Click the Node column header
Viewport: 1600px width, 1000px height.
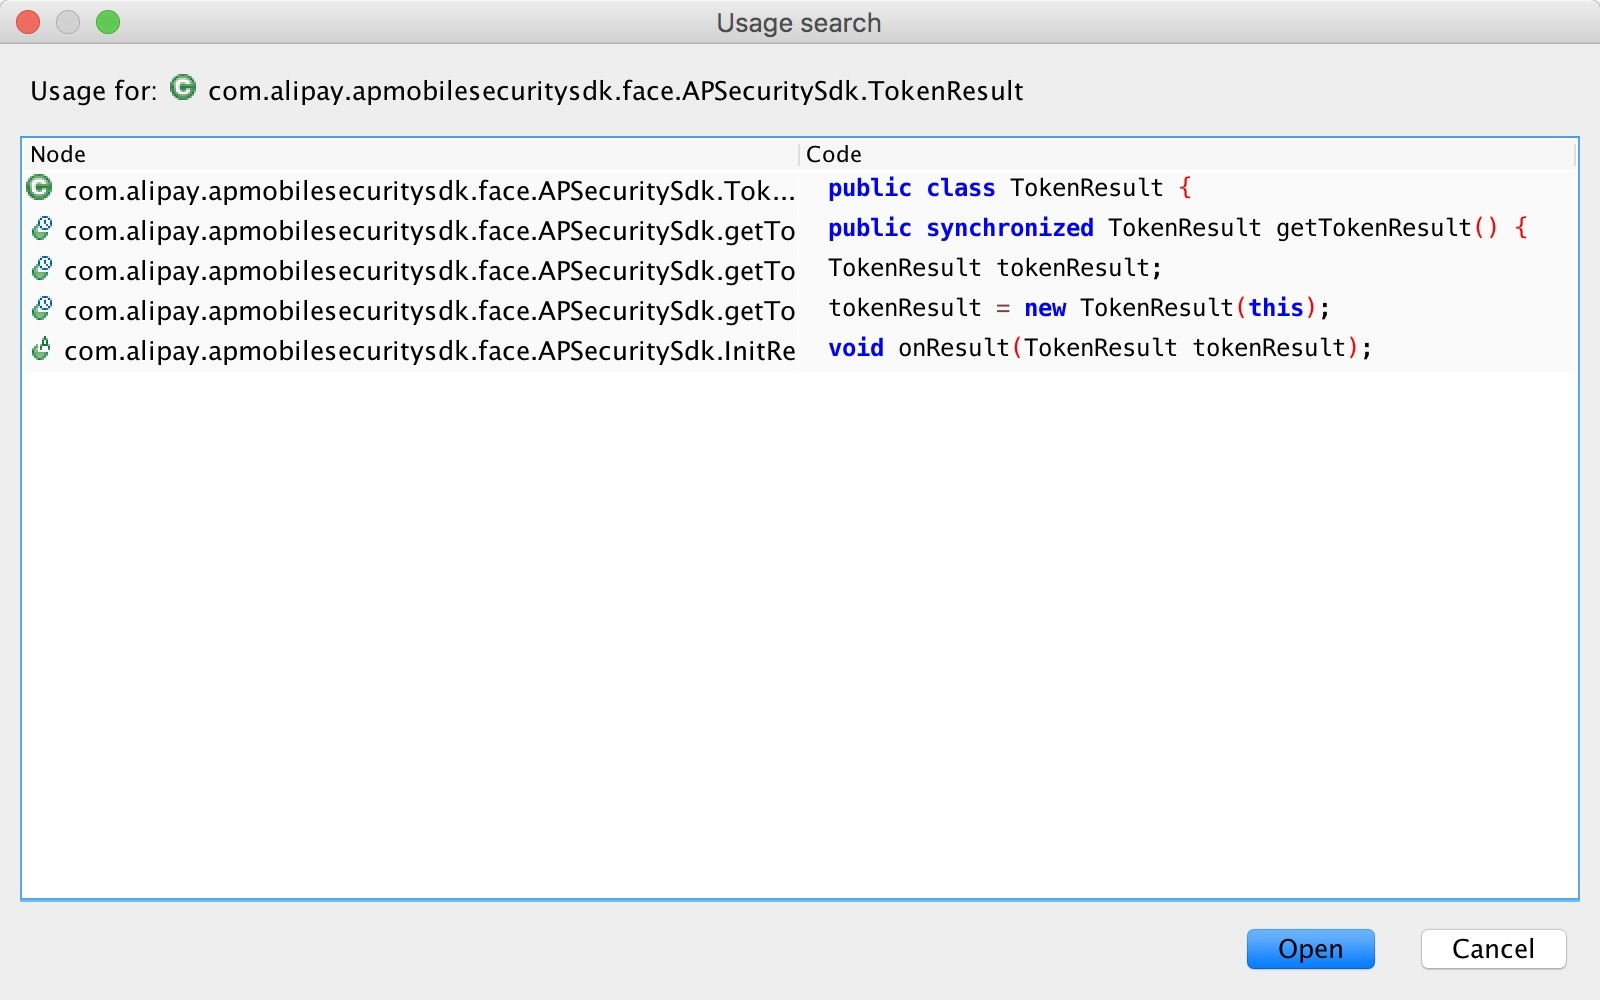click(x=410, y=154)
